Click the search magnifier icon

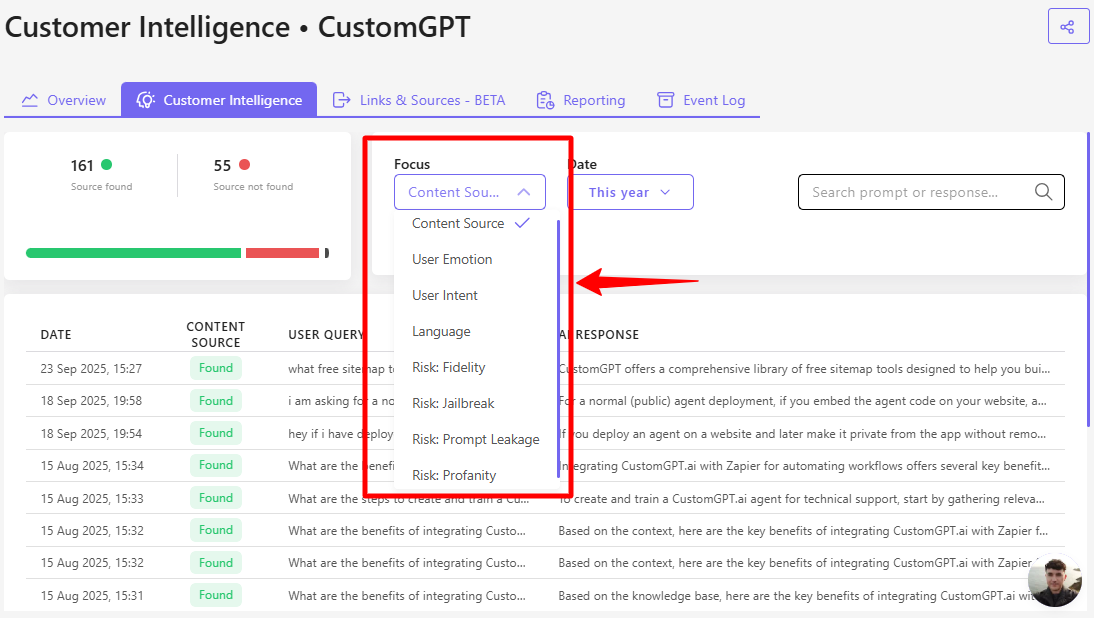point(1043,192)
